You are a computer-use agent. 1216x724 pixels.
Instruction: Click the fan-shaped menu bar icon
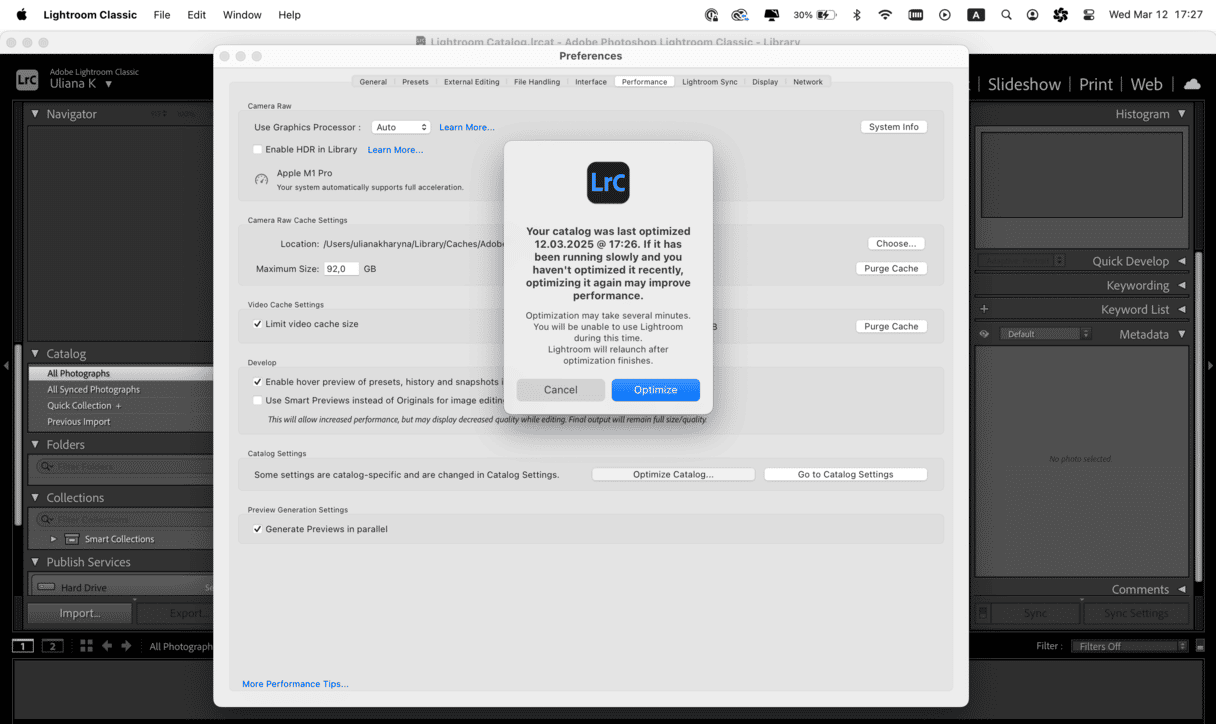1061,15
